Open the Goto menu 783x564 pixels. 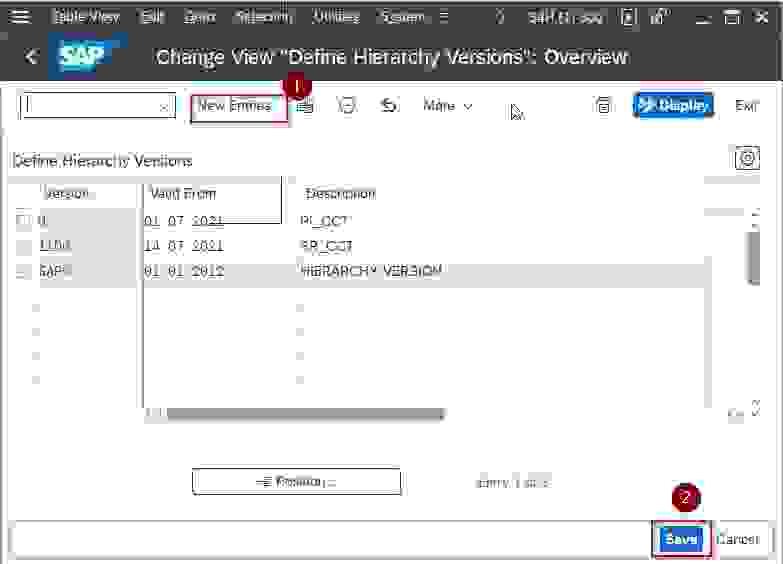tap(199, 17)
